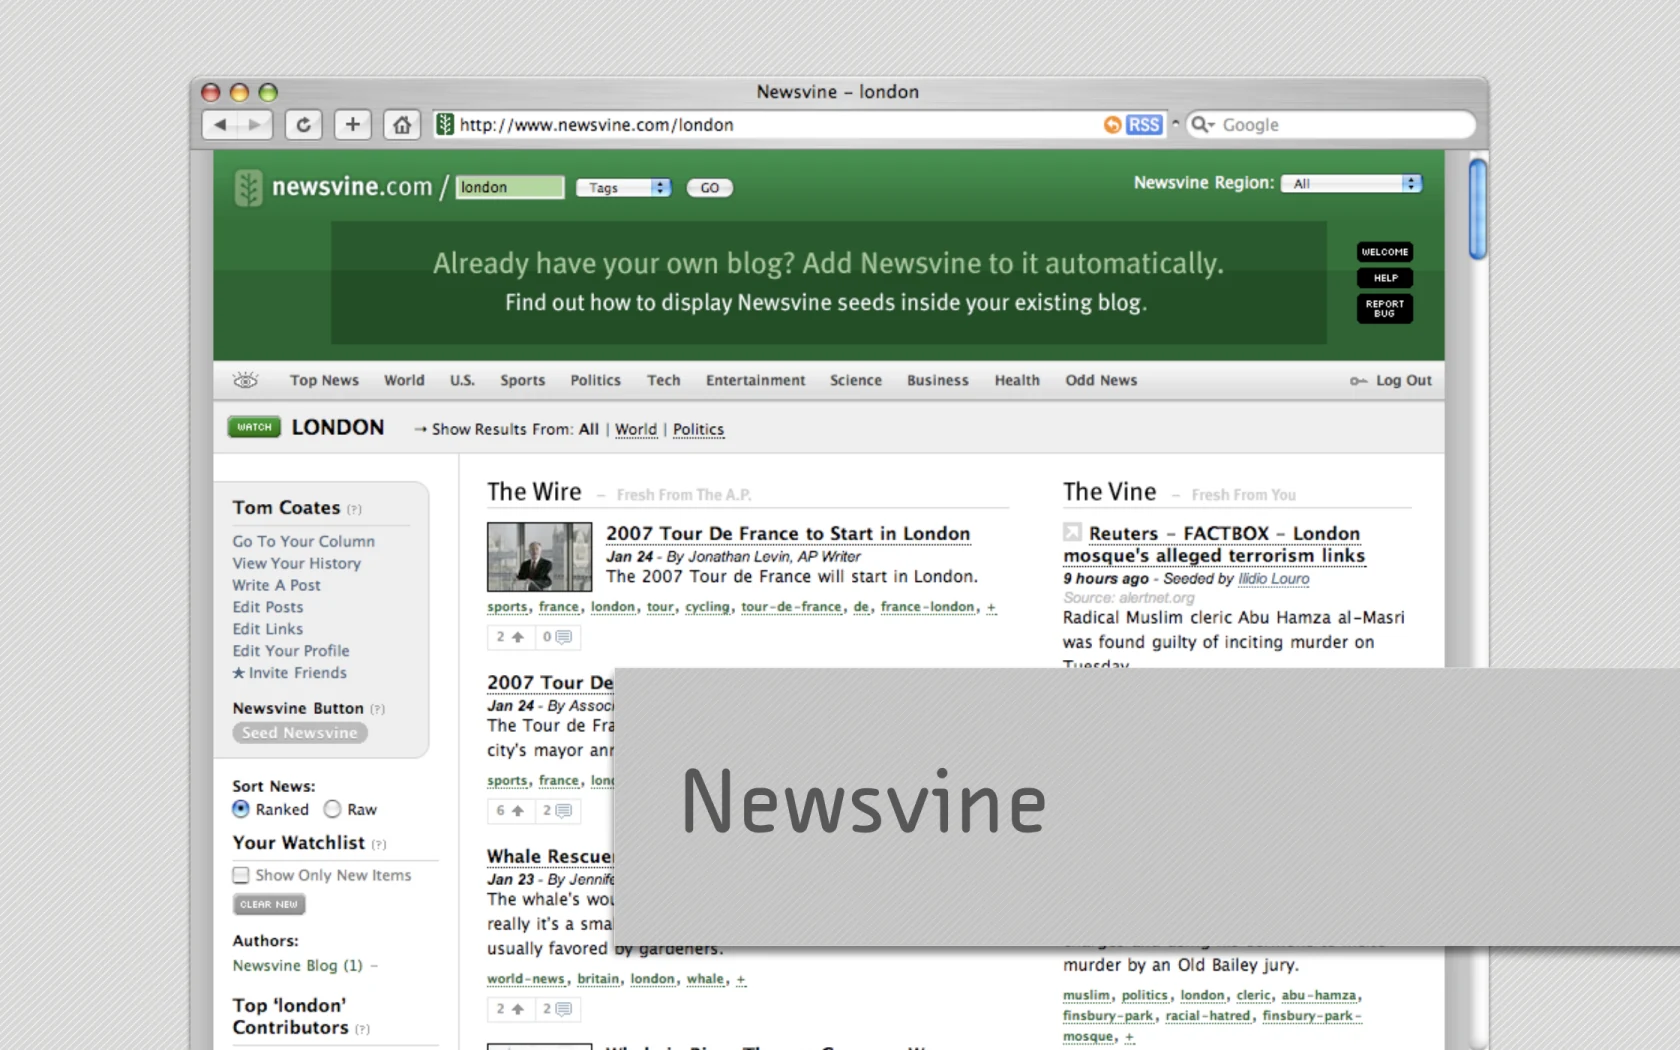Open Write A Post link
The image size is (1680, 1050).
coord(277,585)
